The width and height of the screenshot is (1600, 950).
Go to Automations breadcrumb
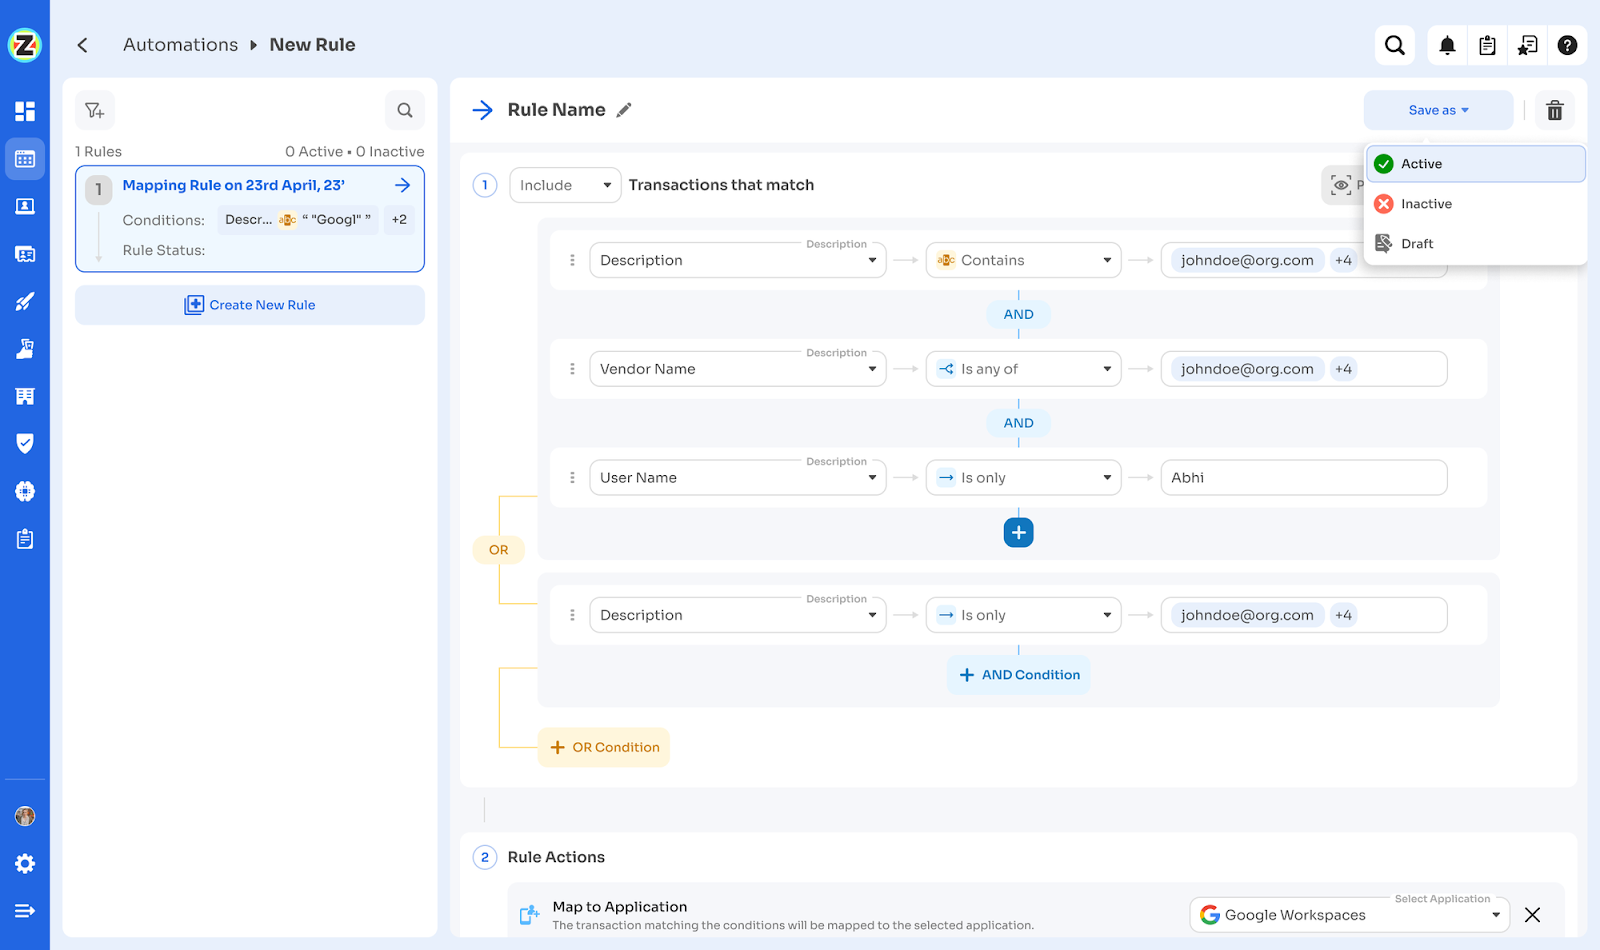180,45
